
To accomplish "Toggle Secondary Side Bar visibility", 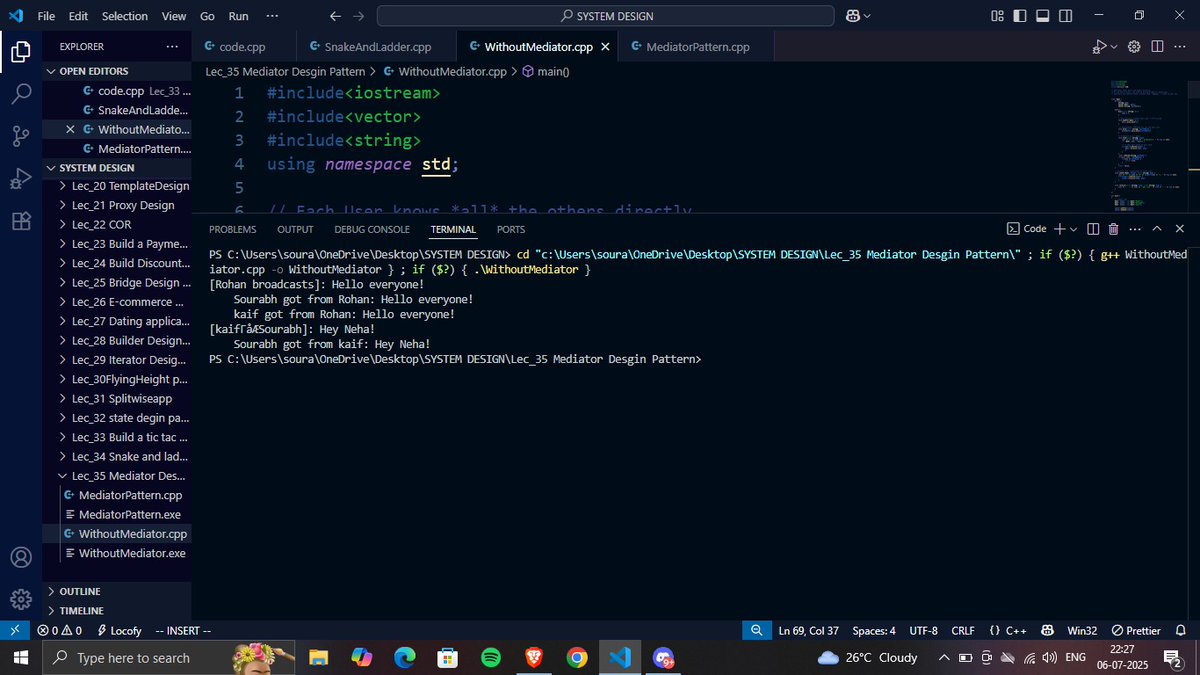I will click(x=1066, y=16).
